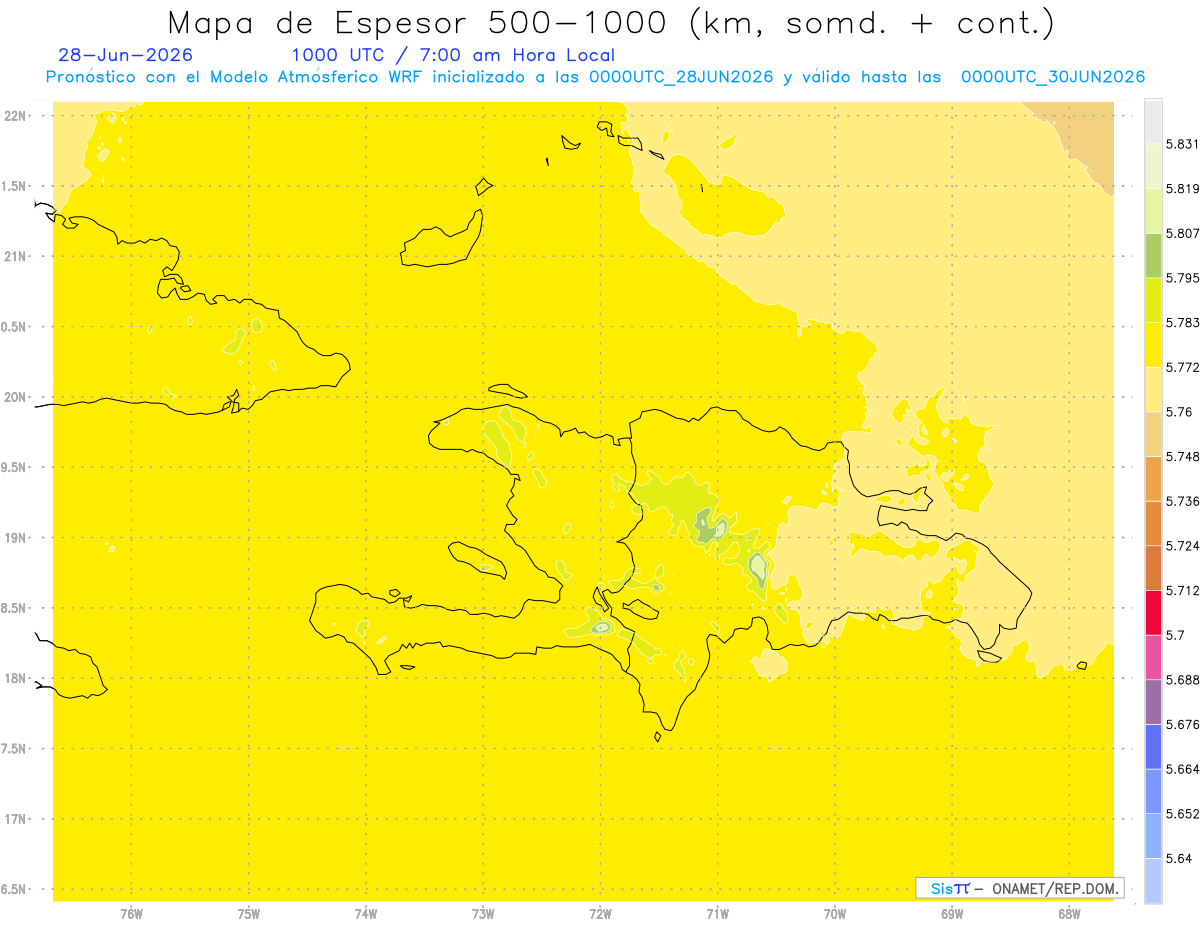Pick the pink legend swatch between 5.688 and 5.7
Screen dimensions: 1200x927
pyautogui.click(x=1153, y=657)
